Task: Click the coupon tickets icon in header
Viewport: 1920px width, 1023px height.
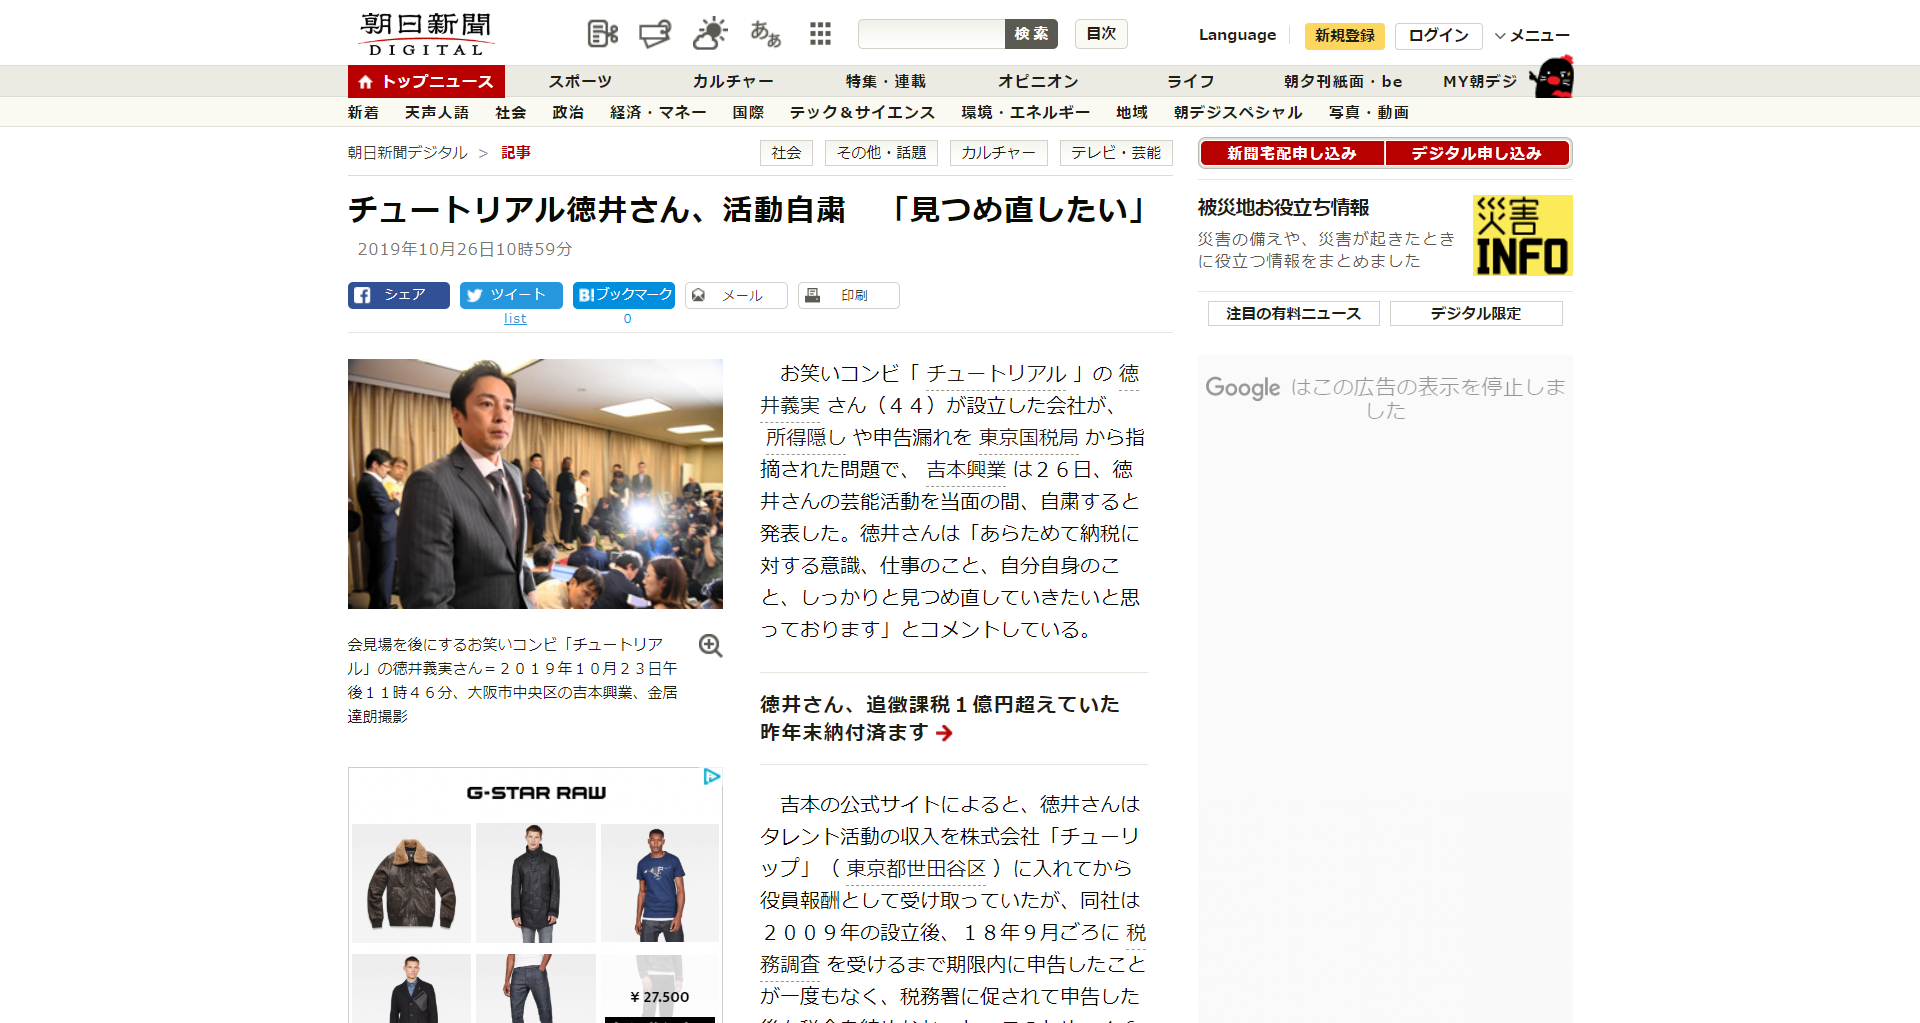Action: tap(655, 34)
